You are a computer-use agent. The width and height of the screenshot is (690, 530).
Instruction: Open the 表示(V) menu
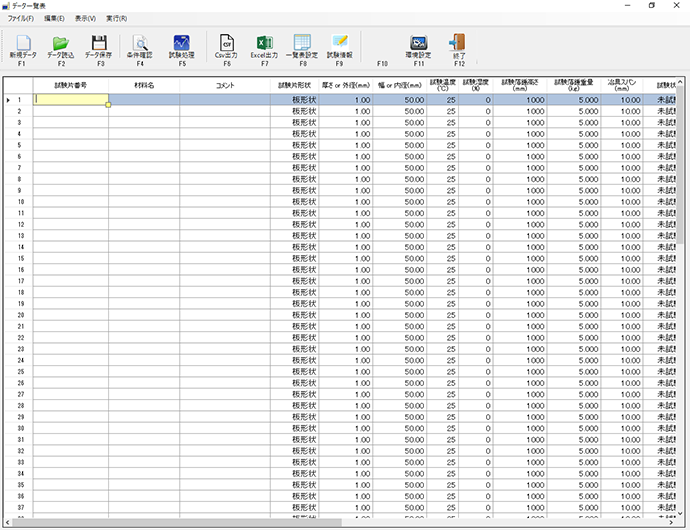point(85,18)
